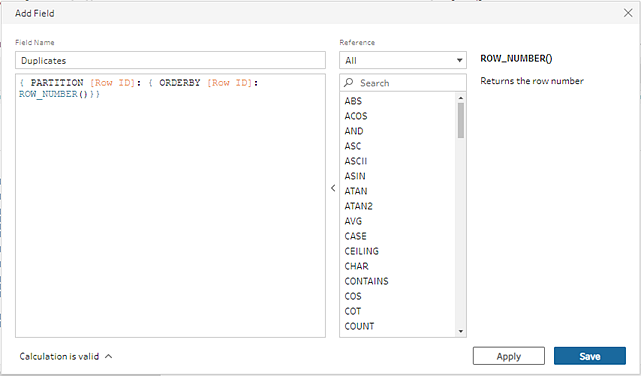Select the ABS function

pos(353,101)
